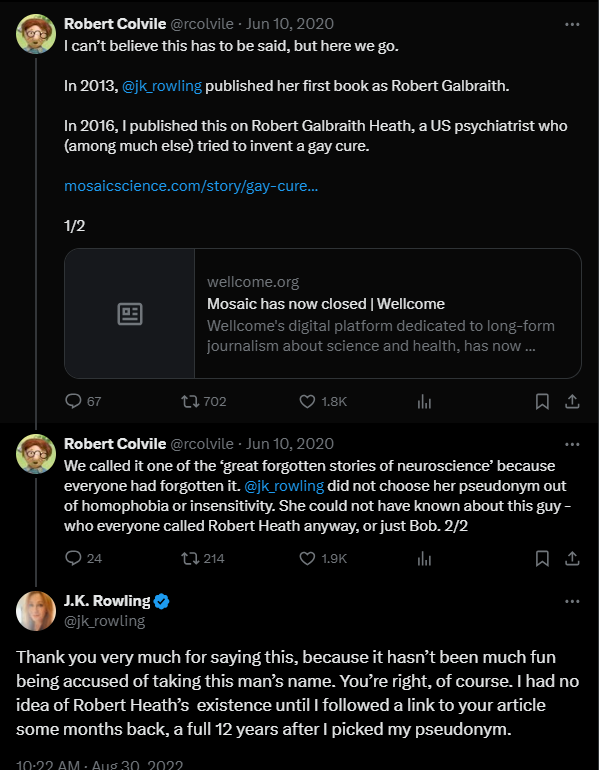Open reply on the 2/2 tweet with 24 replies

tap(73, 558)
